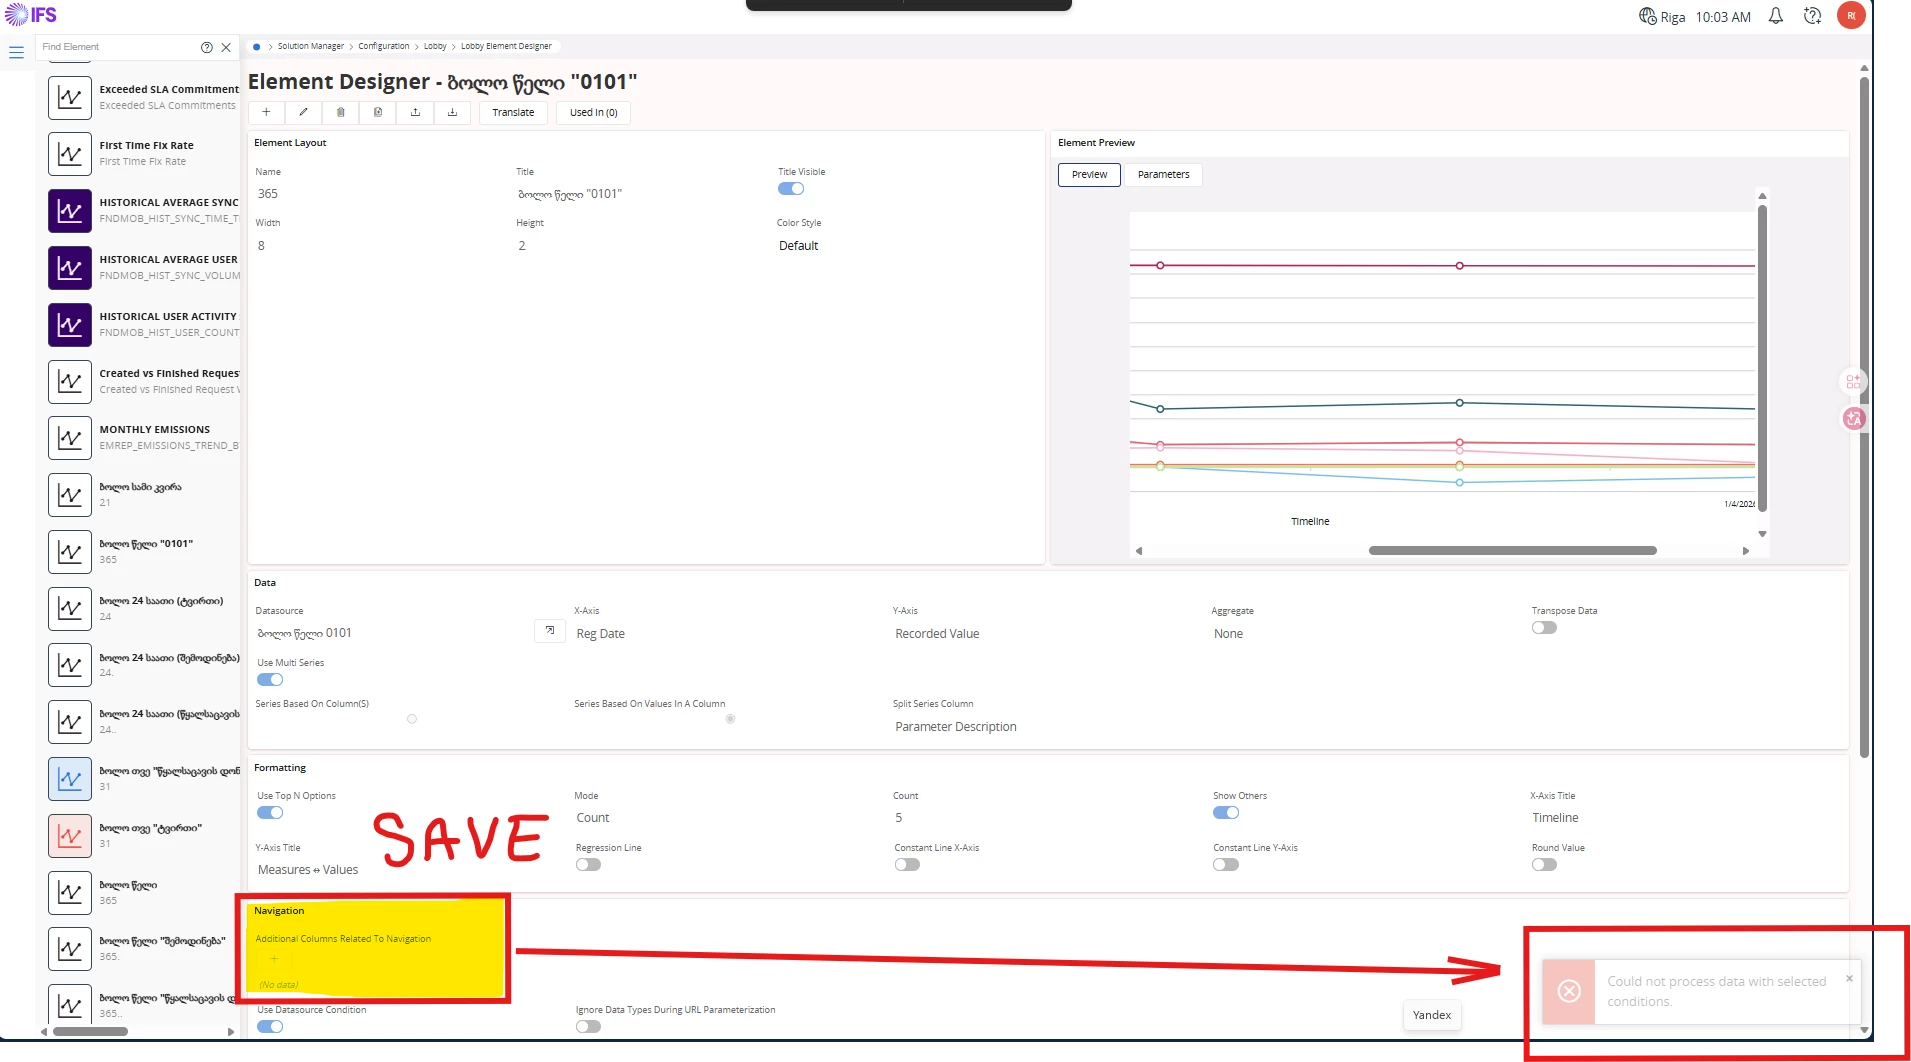
Task: Click the translate badge icon at right edge
Action: coord(1854,419)
